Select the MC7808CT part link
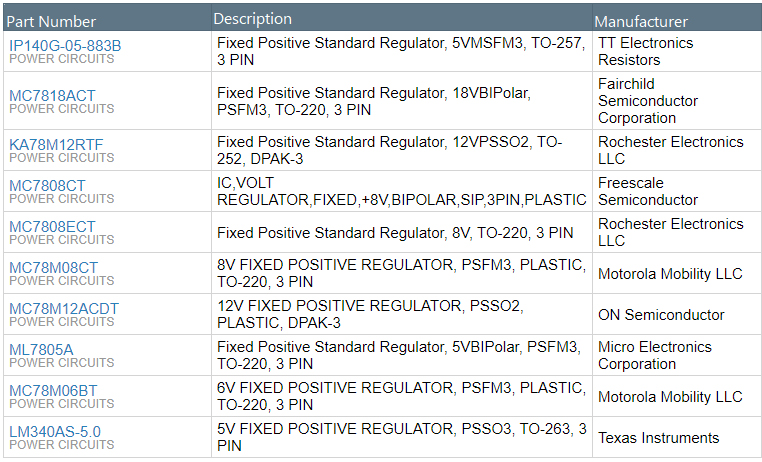 tap(48, 185)
